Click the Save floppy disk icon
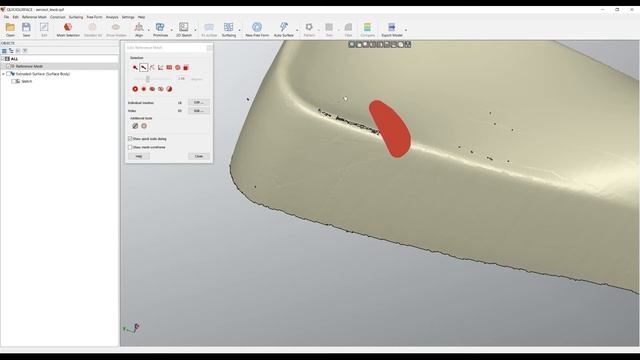The height and width of the screenshot is (360, 640). click(x=26, y=28)
